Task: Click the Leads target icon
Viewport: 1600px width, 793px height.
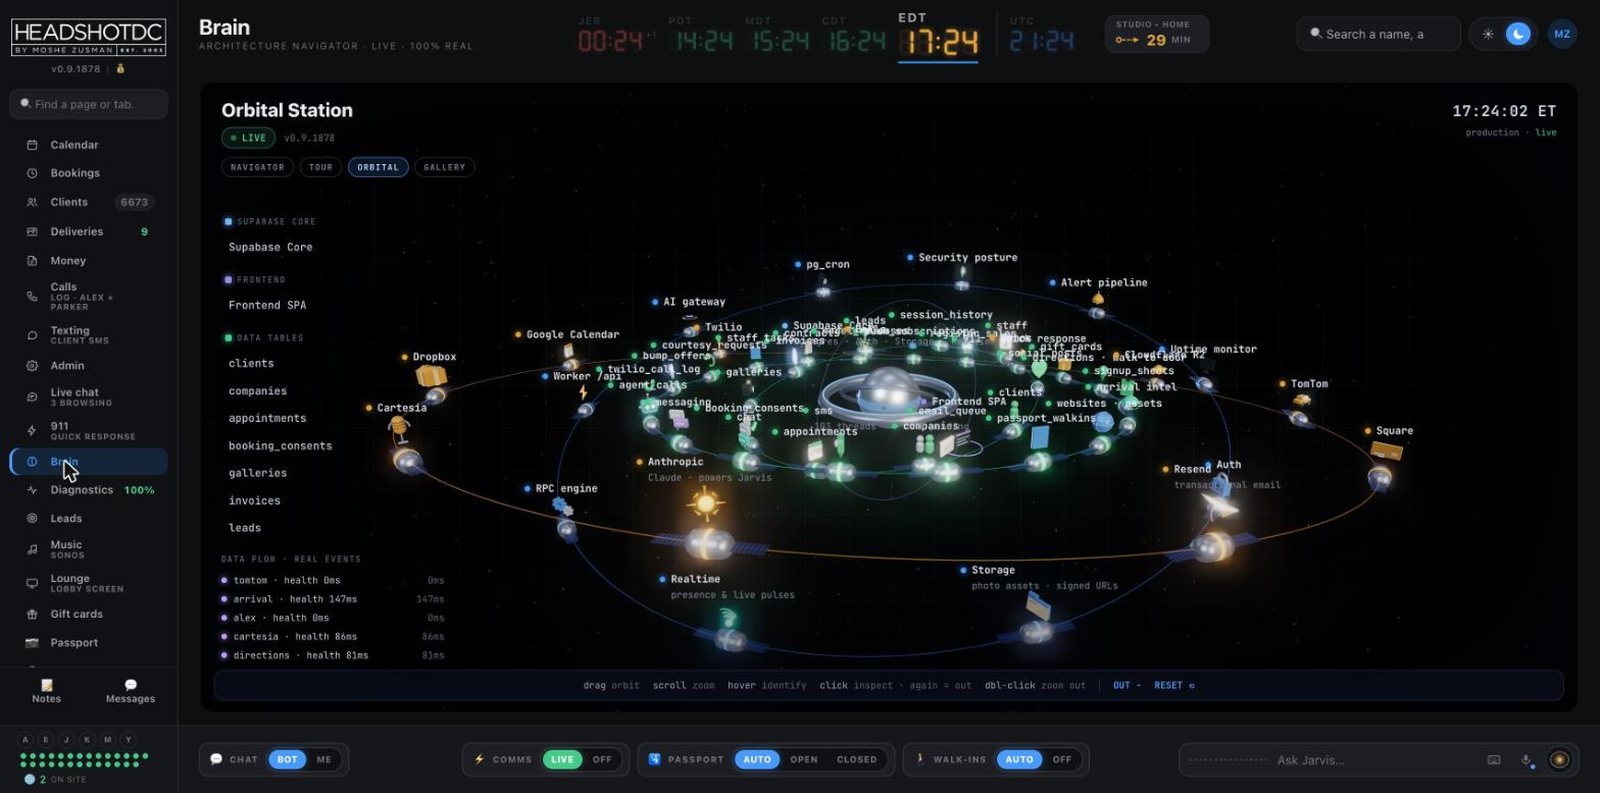Action: (x=32, y=518)
